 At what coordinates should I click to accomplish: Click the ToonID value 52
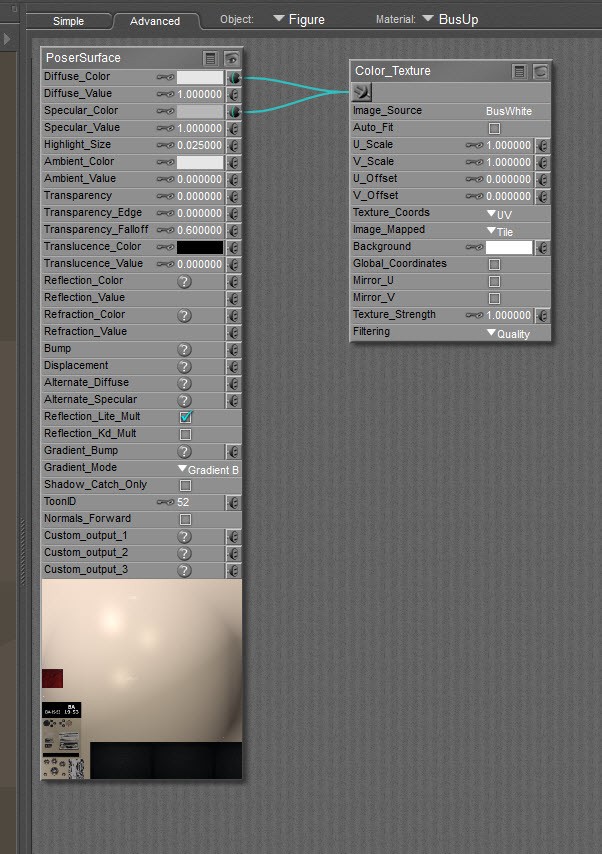pyautogui.click(x=184, y=502)
